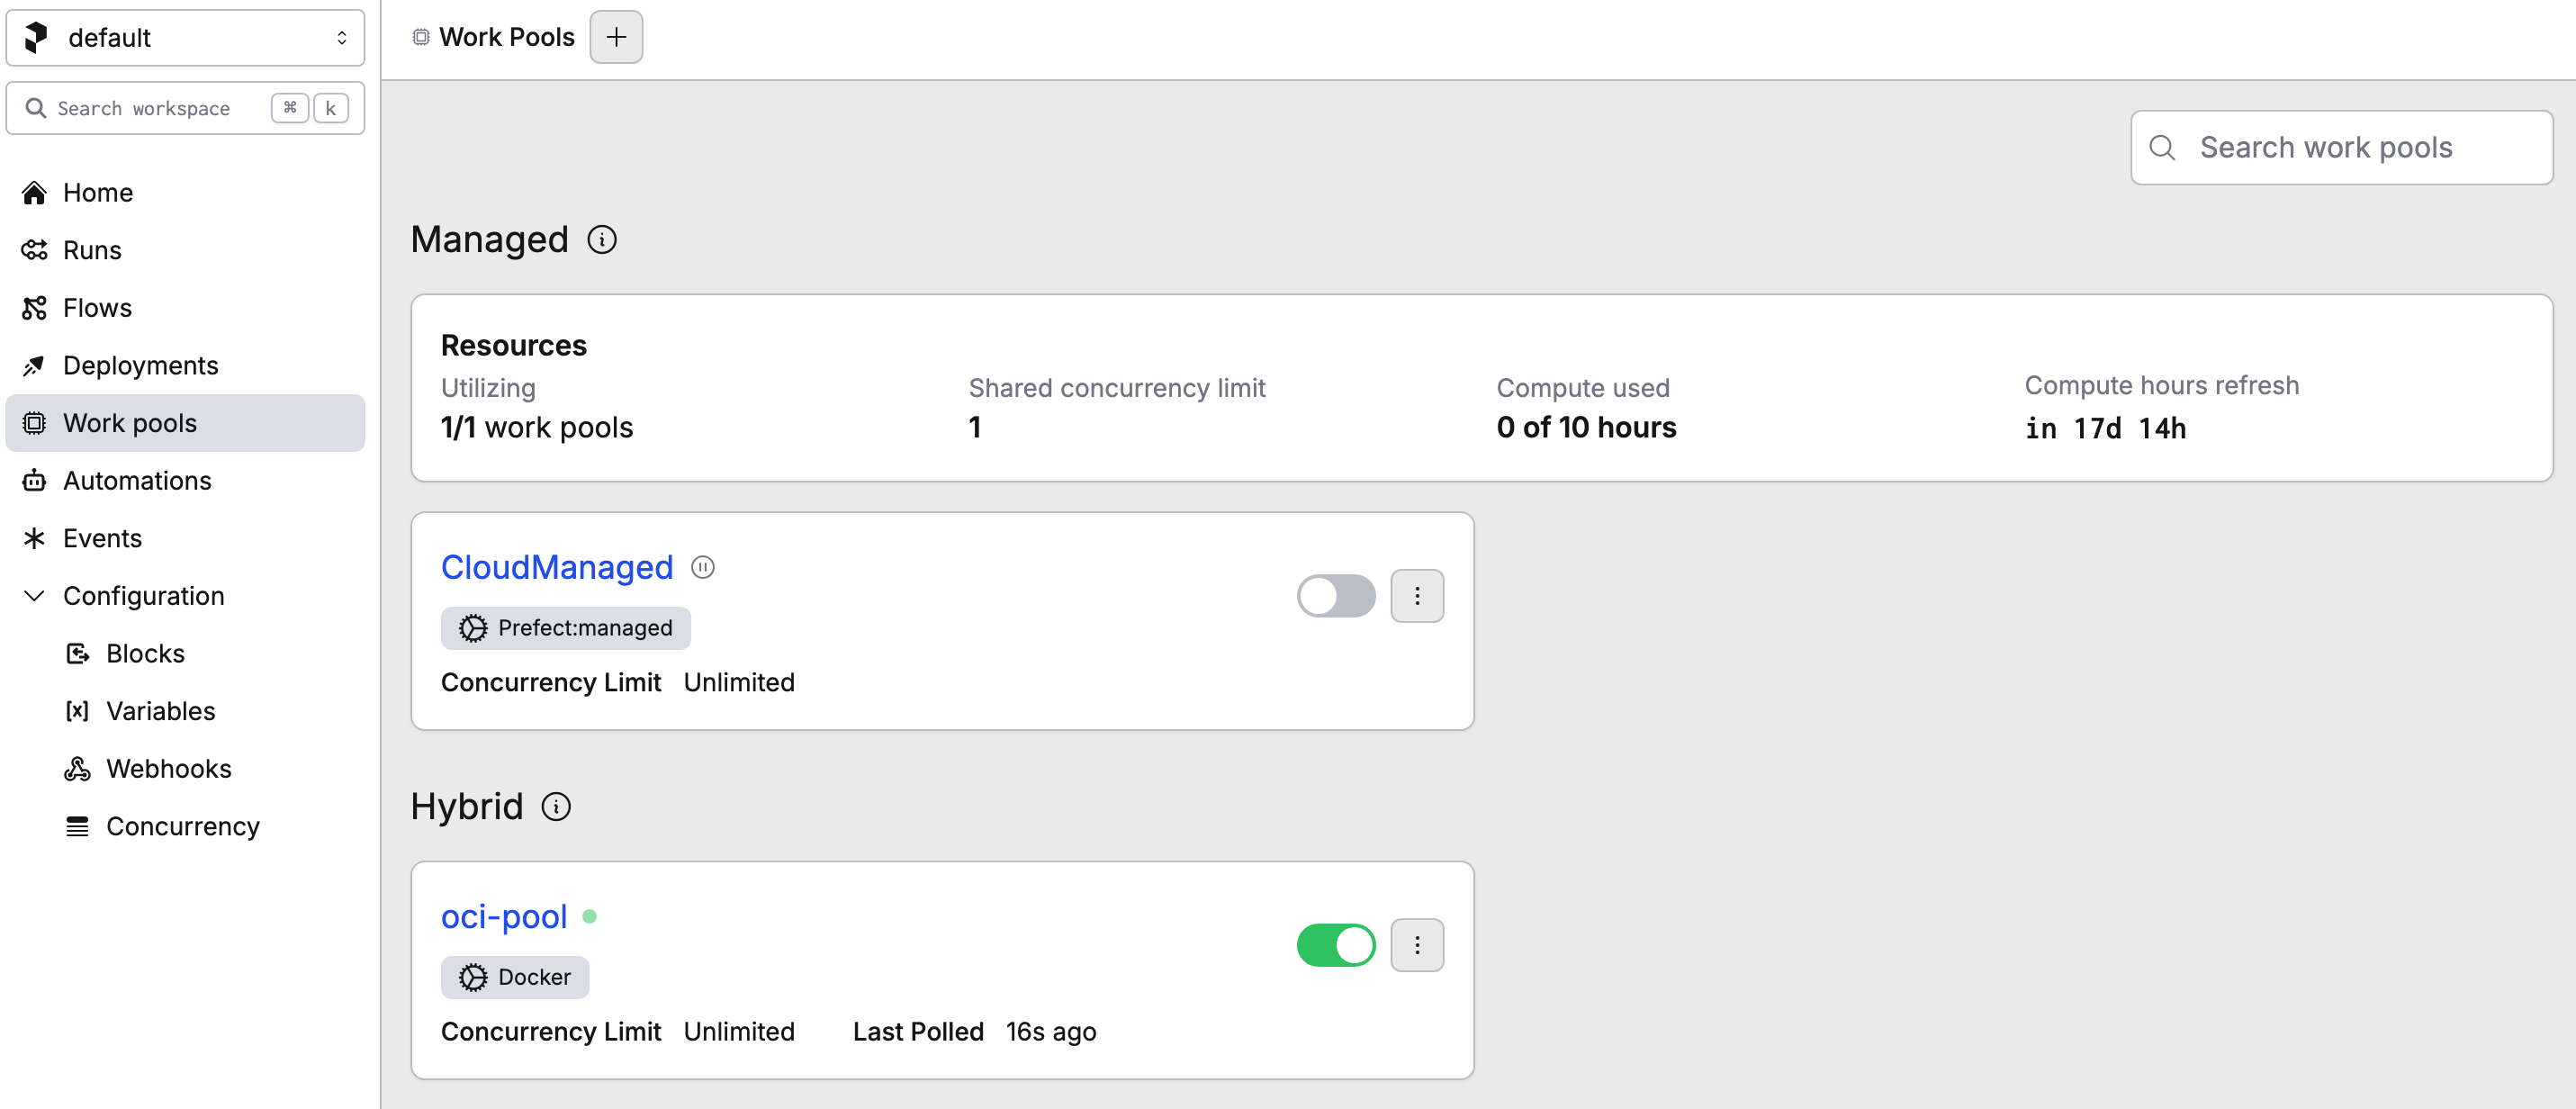Disable the oci-pool work pool toggle

click(1335, 945)
